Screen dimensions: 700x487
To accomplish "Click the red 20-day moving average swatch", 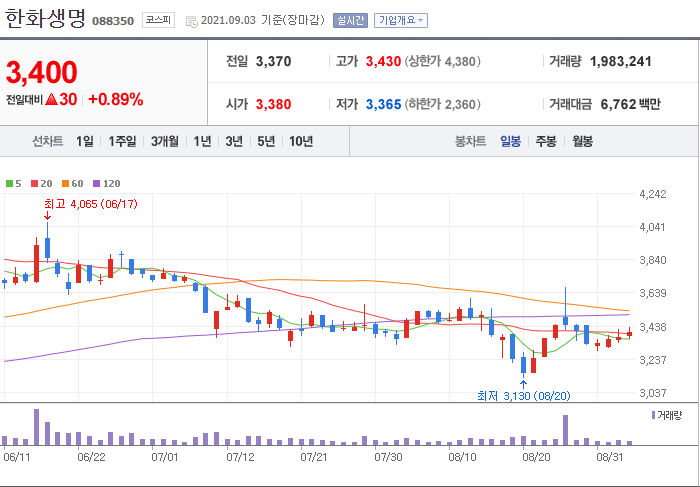I will pyautogui.click(x=34, y=183).
